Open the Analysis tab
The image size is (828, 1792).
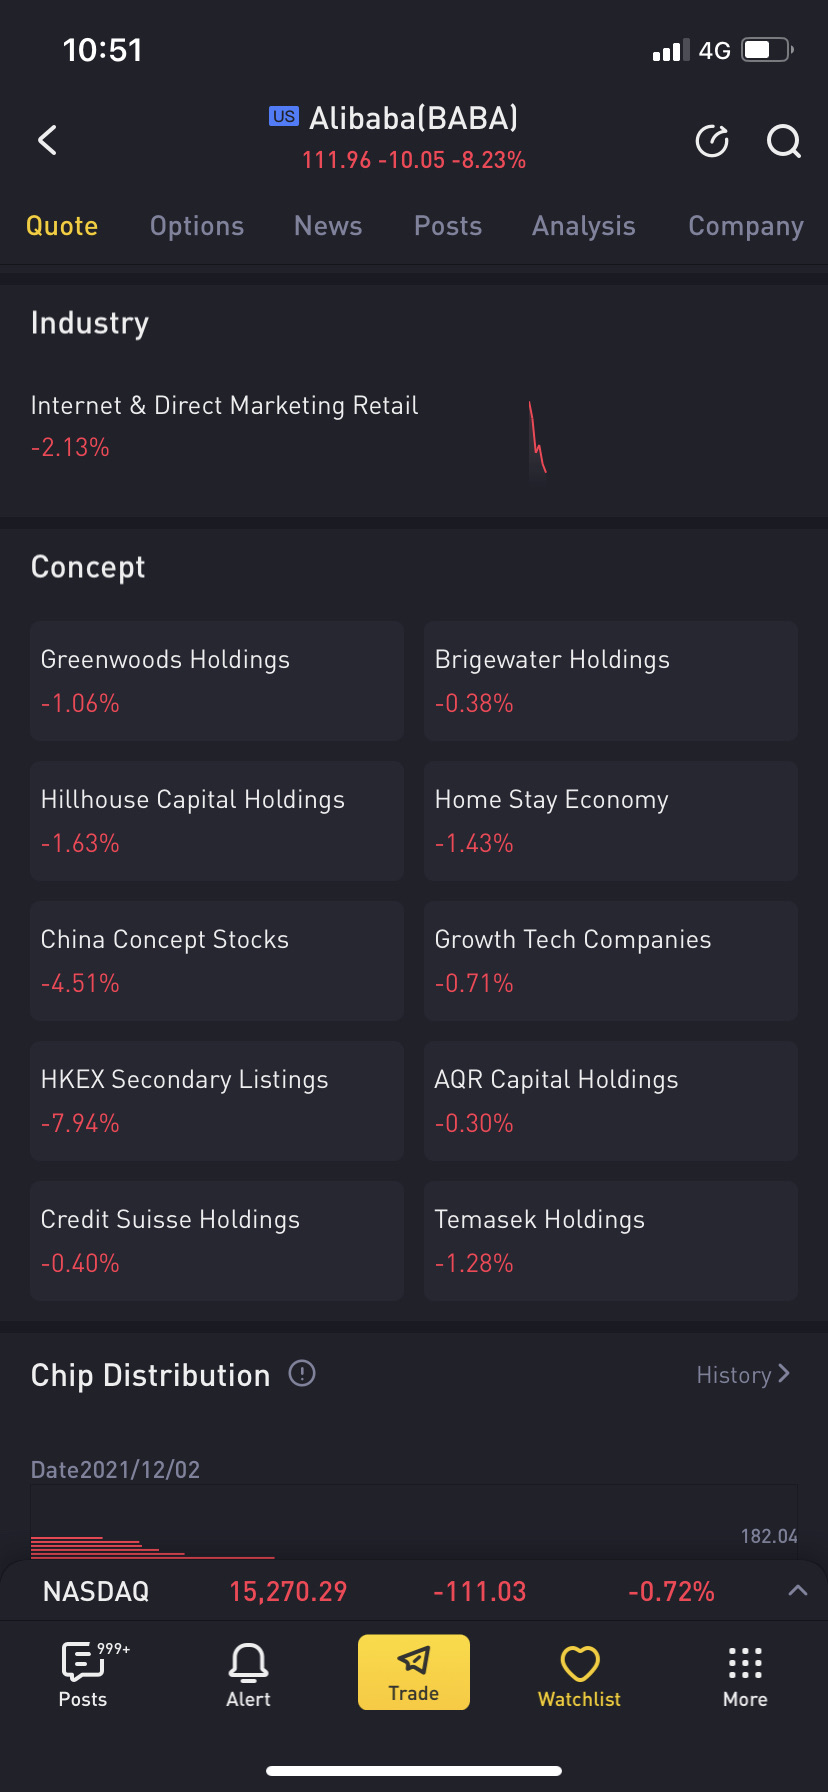point(584,226)
